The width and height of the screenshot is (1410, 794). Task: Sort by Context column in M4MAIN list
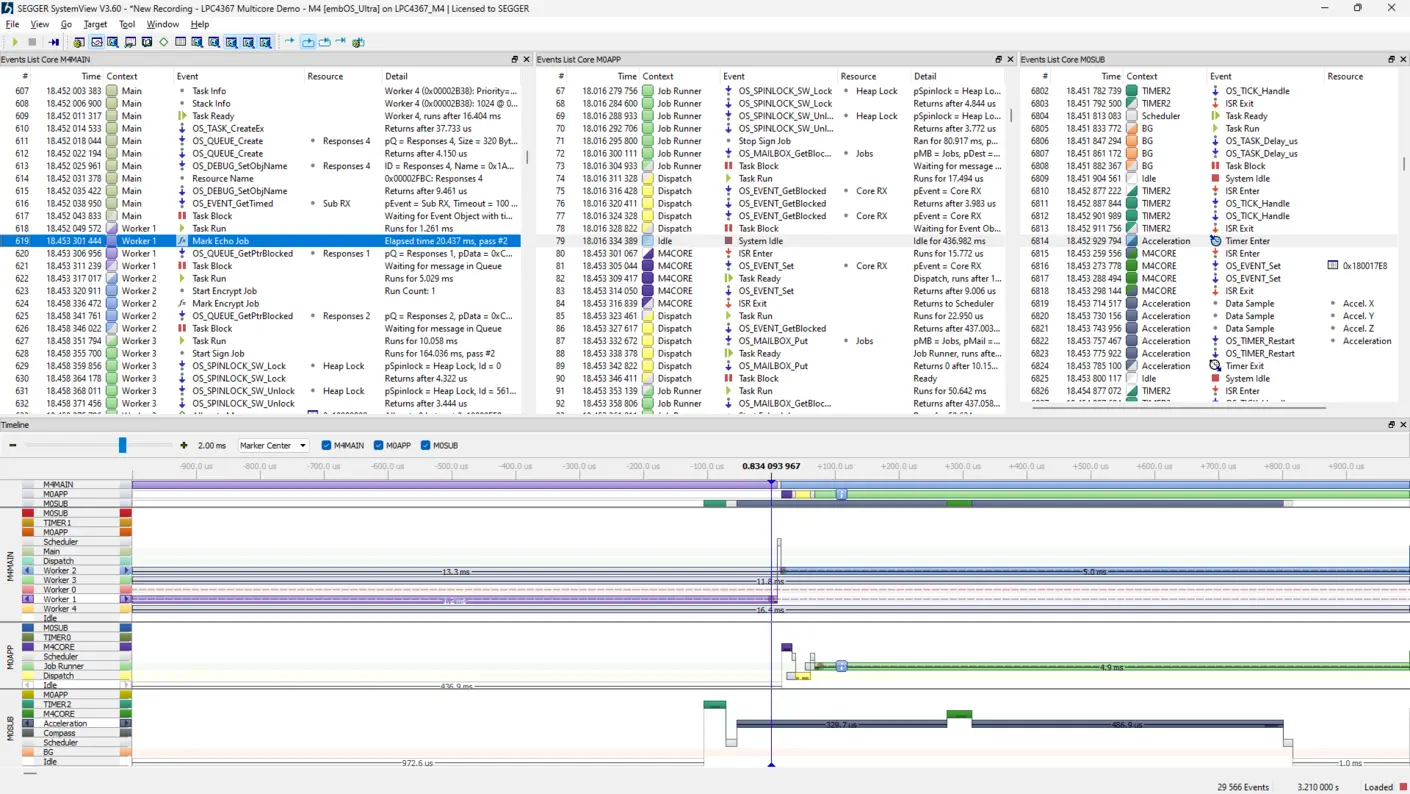coord(122,76)
